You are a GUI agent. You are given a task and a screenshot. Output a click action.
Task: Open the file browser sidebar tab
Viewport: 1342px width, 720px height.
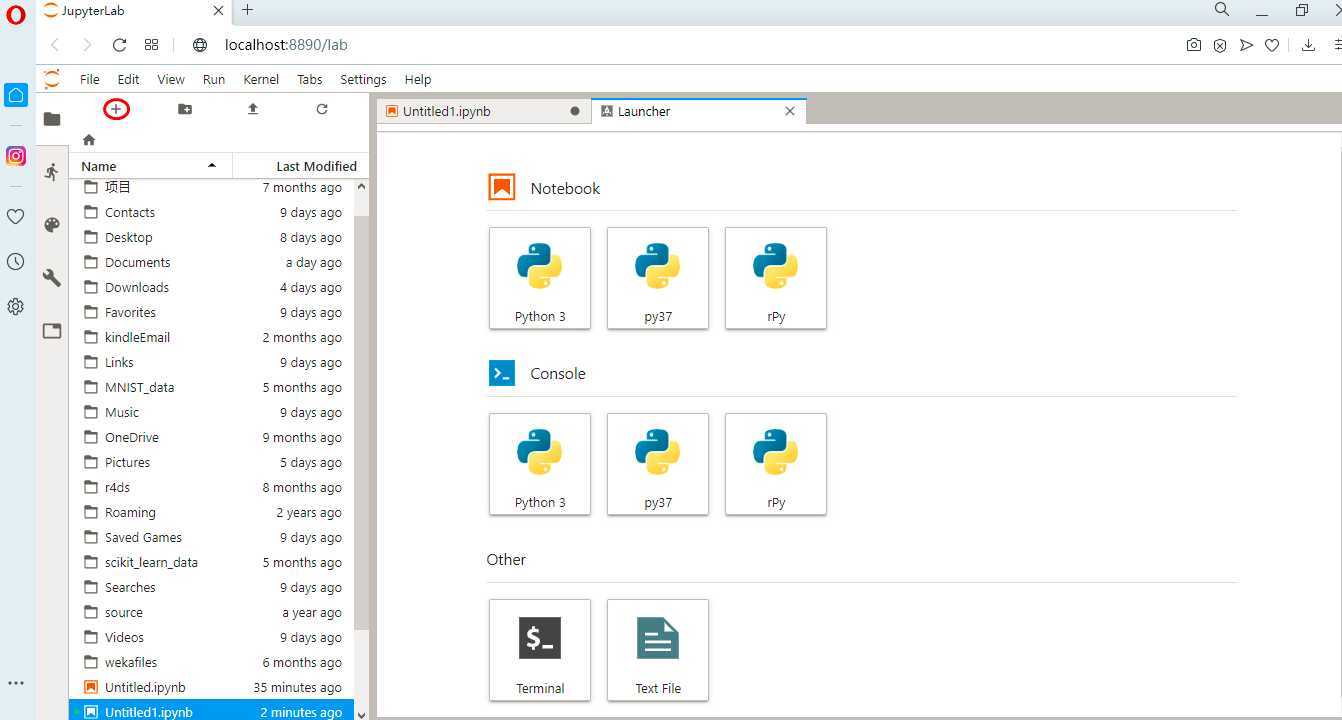52,119
